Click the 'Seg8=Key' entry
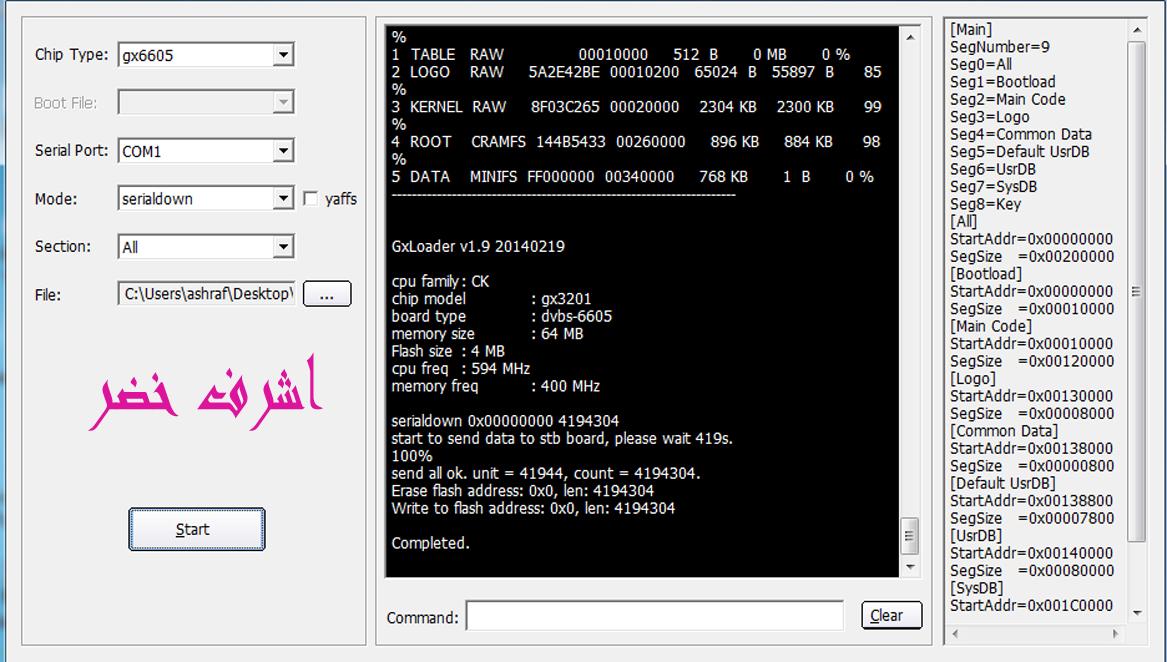Viewport: 1167px width, 662px height. [x=985, y=204]
